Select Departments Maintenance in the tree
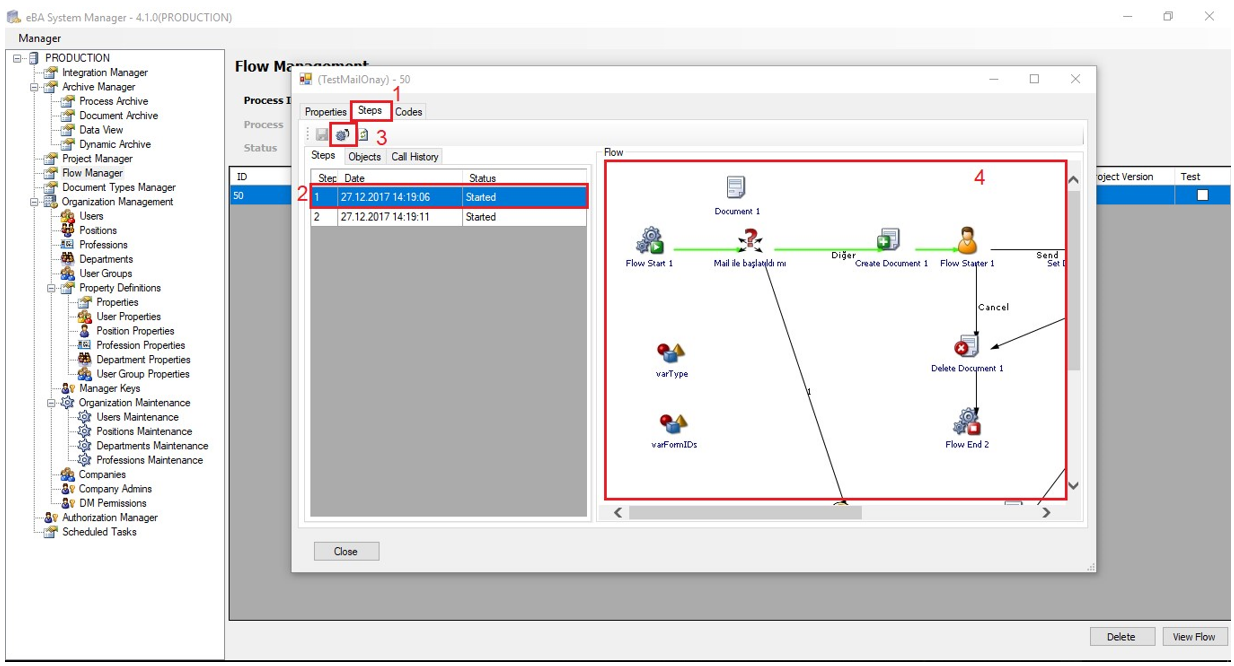 (152, 446)
